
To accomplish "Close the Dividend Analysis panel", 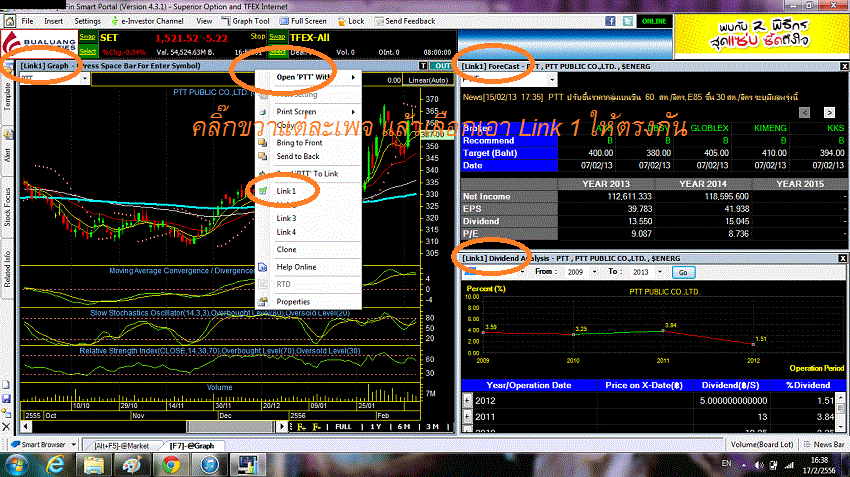I will pos(843,258).
